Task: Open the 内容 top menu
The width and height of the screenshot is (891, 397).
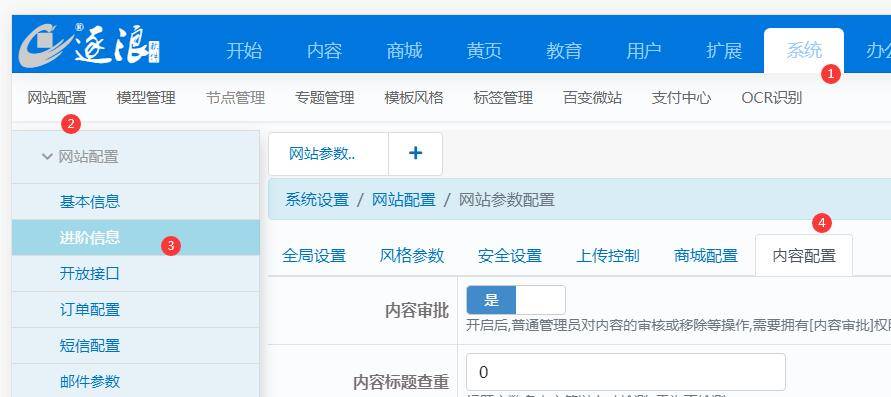Action: pyautogui.click(x=324, y=51)
